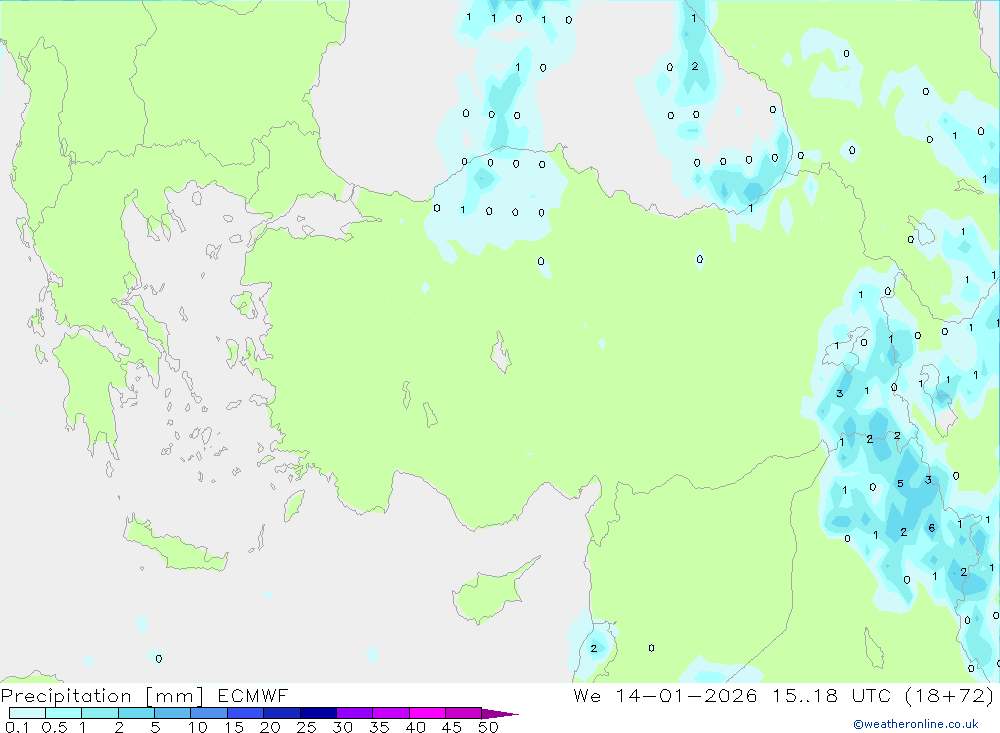The height and width of the screenshot is (733, 1000).
Task: Click the 'Precipitation [mm]' title text
Action: tap(102, 696)
